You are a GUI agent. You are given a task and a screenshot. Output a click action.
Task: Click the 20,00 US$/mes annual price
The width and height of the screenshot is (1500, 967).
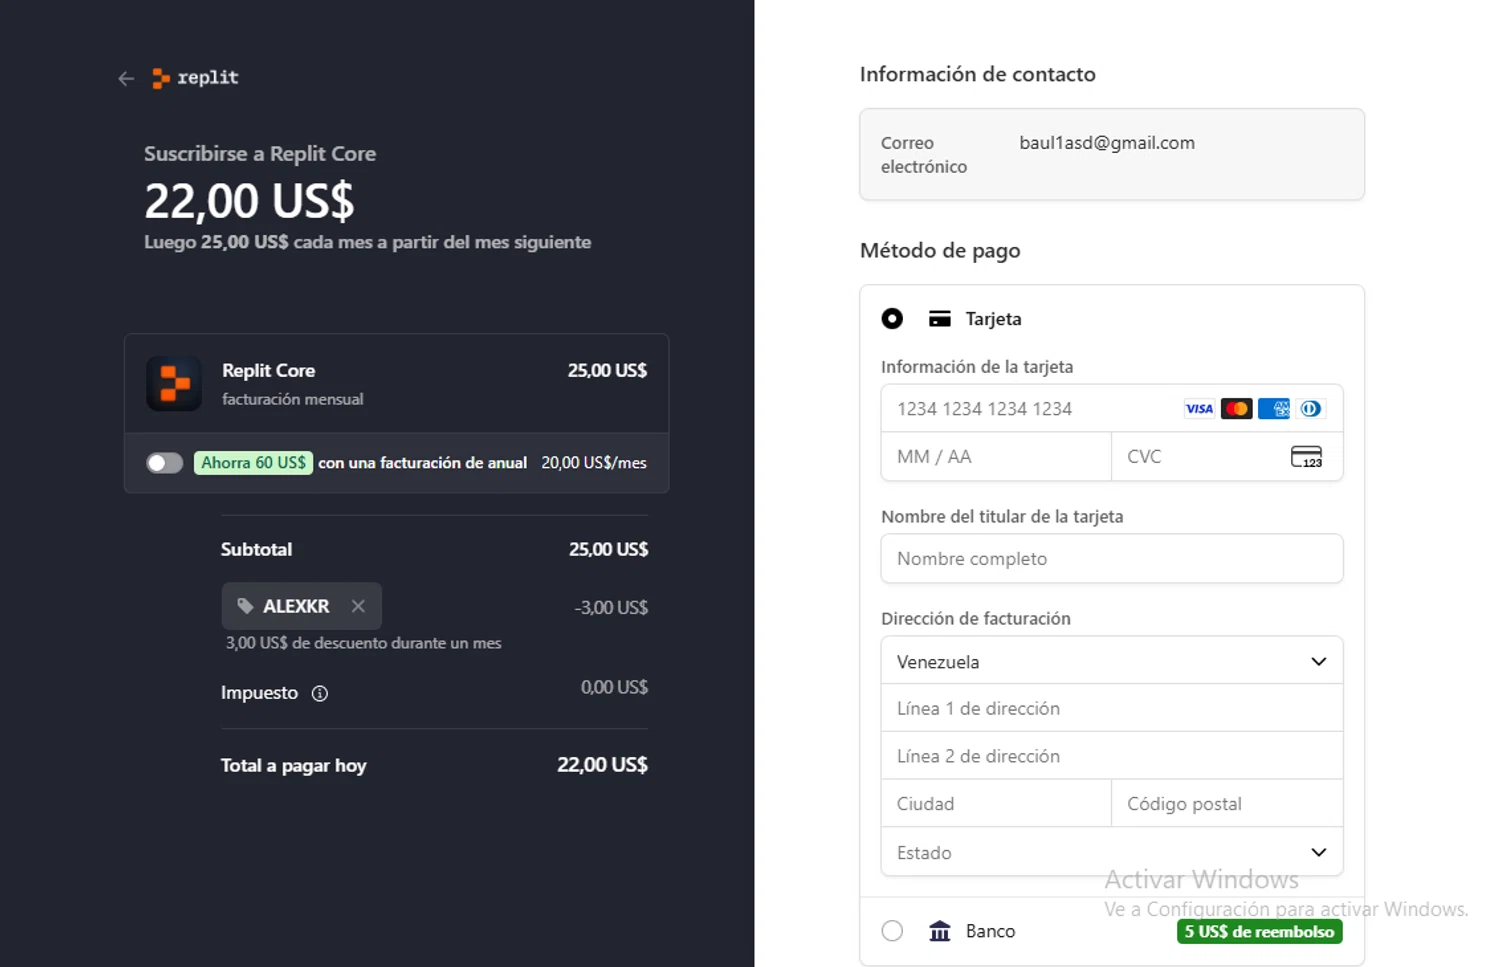(594, 463)
